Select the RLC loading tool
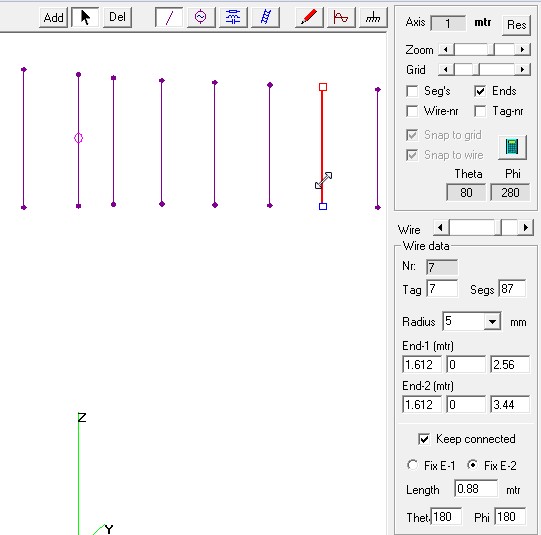The width and height of the screenshot is (541, 535). (x=233, y=17)
